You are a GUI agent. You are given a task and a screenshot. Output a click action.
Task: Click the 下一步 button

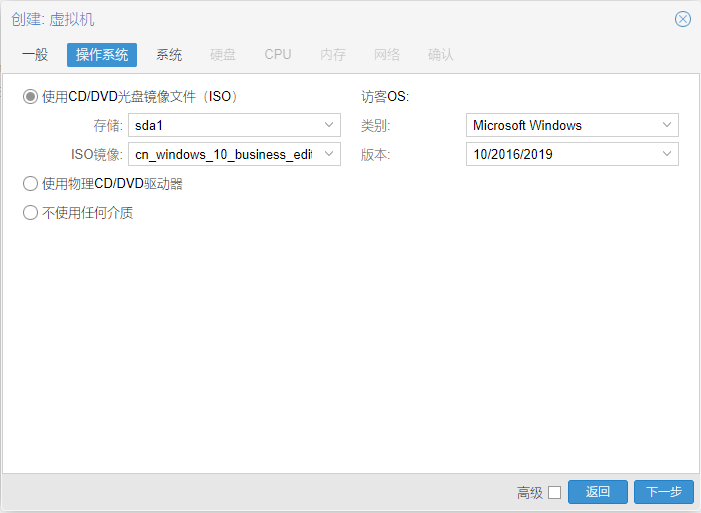click(664, 492)
